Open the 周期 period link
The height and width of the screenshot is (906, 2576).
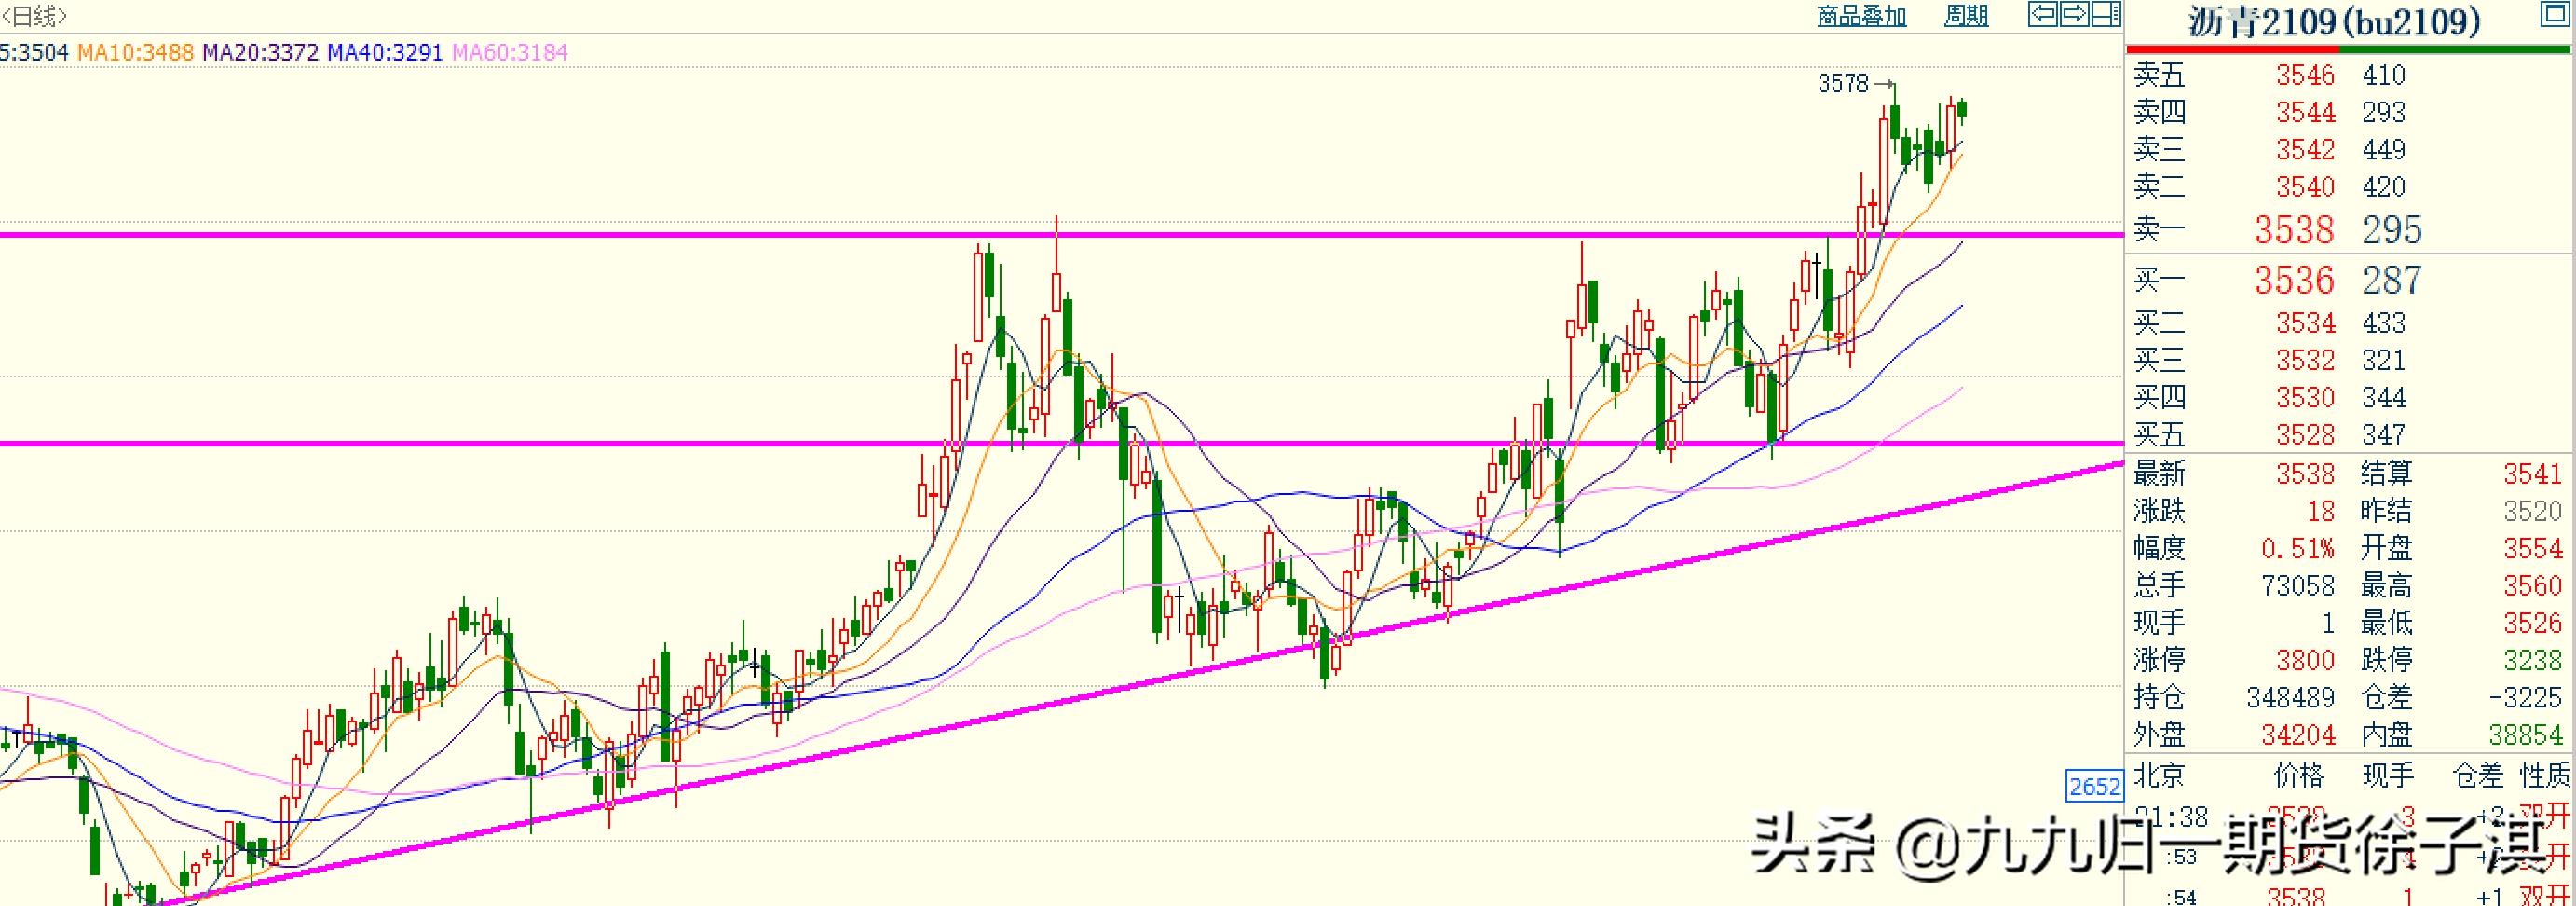tap(1966, 16)
